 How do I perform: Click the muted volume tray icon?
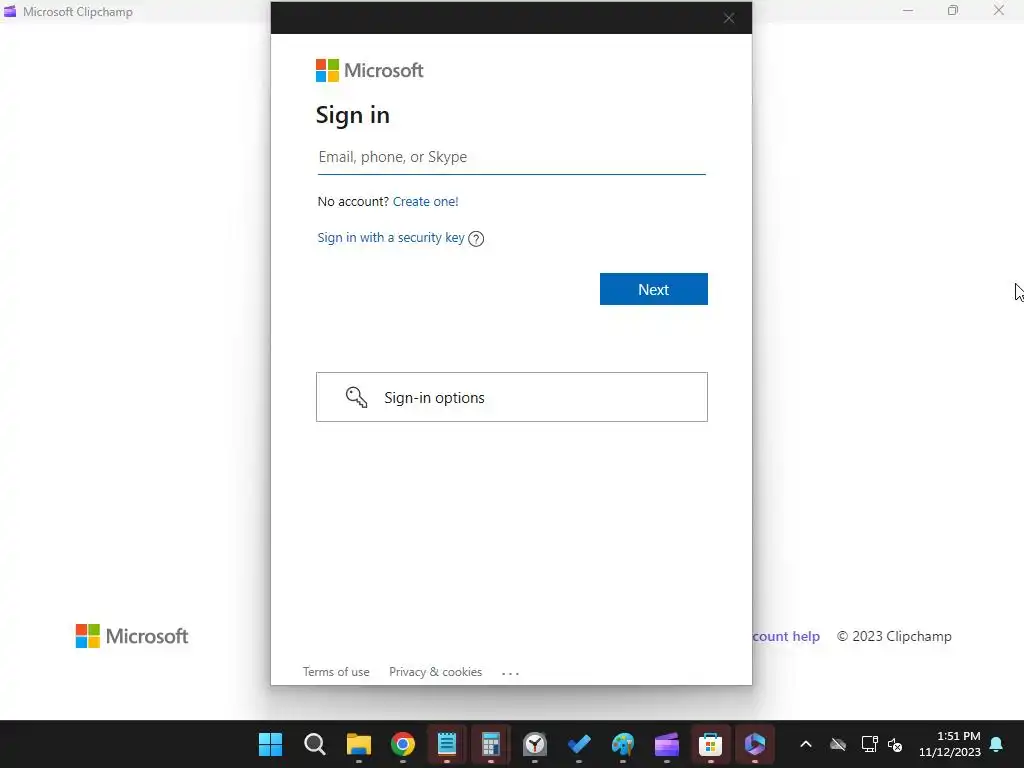pyautogui.click(x=895, y=744)
